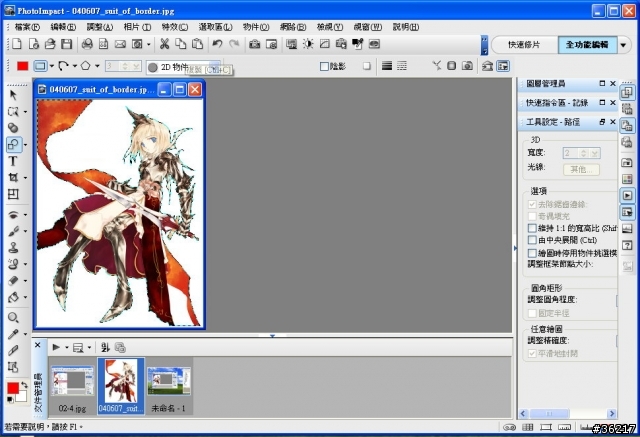Click the camera capture icon in toolbar
Screen dimensions: 640x437
(x=255, y=44)
